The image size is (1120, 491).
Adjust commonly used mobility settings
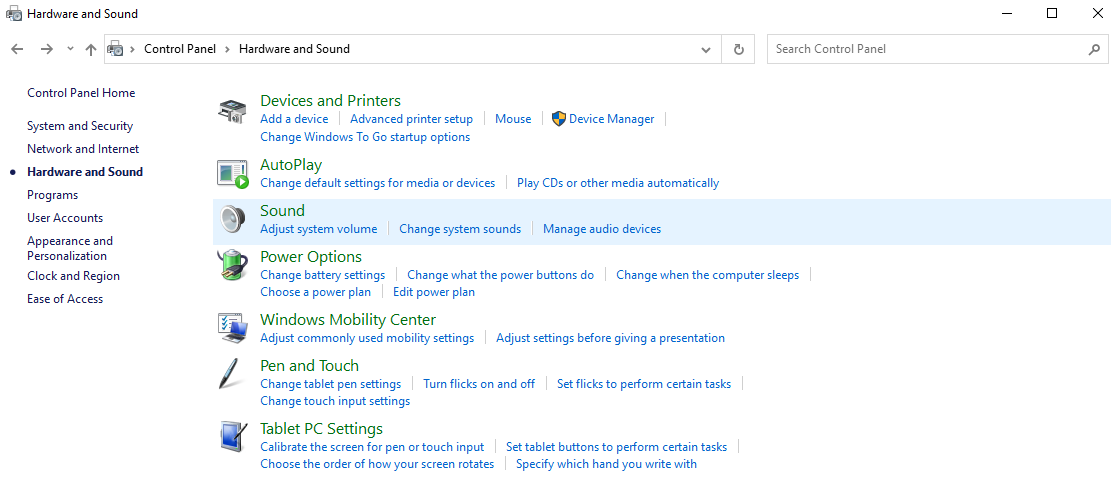coord(367,338)
